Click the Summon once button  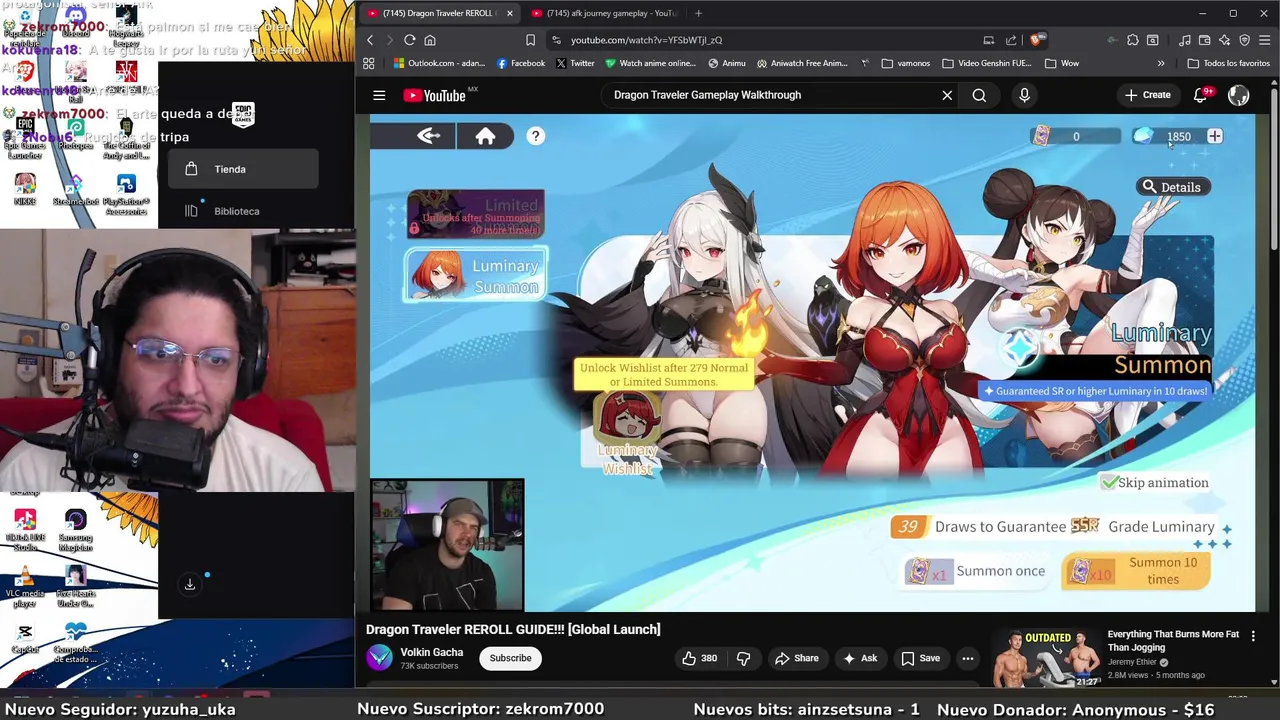click(976, 571)
